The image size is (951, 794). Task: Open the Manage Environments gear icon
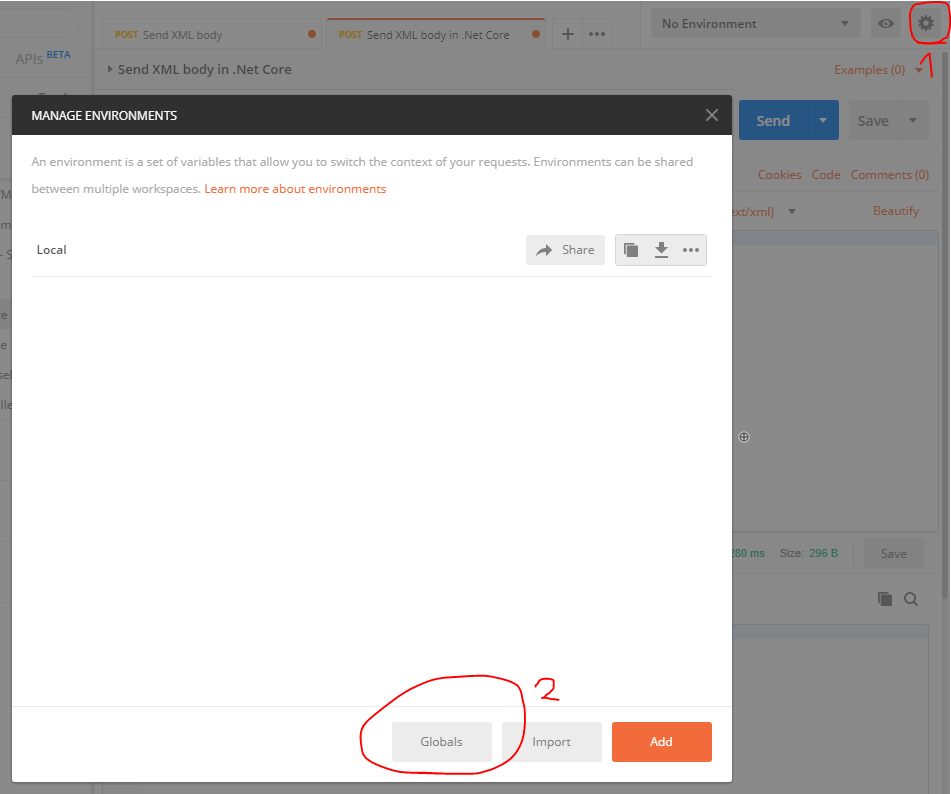click(926, 24)
